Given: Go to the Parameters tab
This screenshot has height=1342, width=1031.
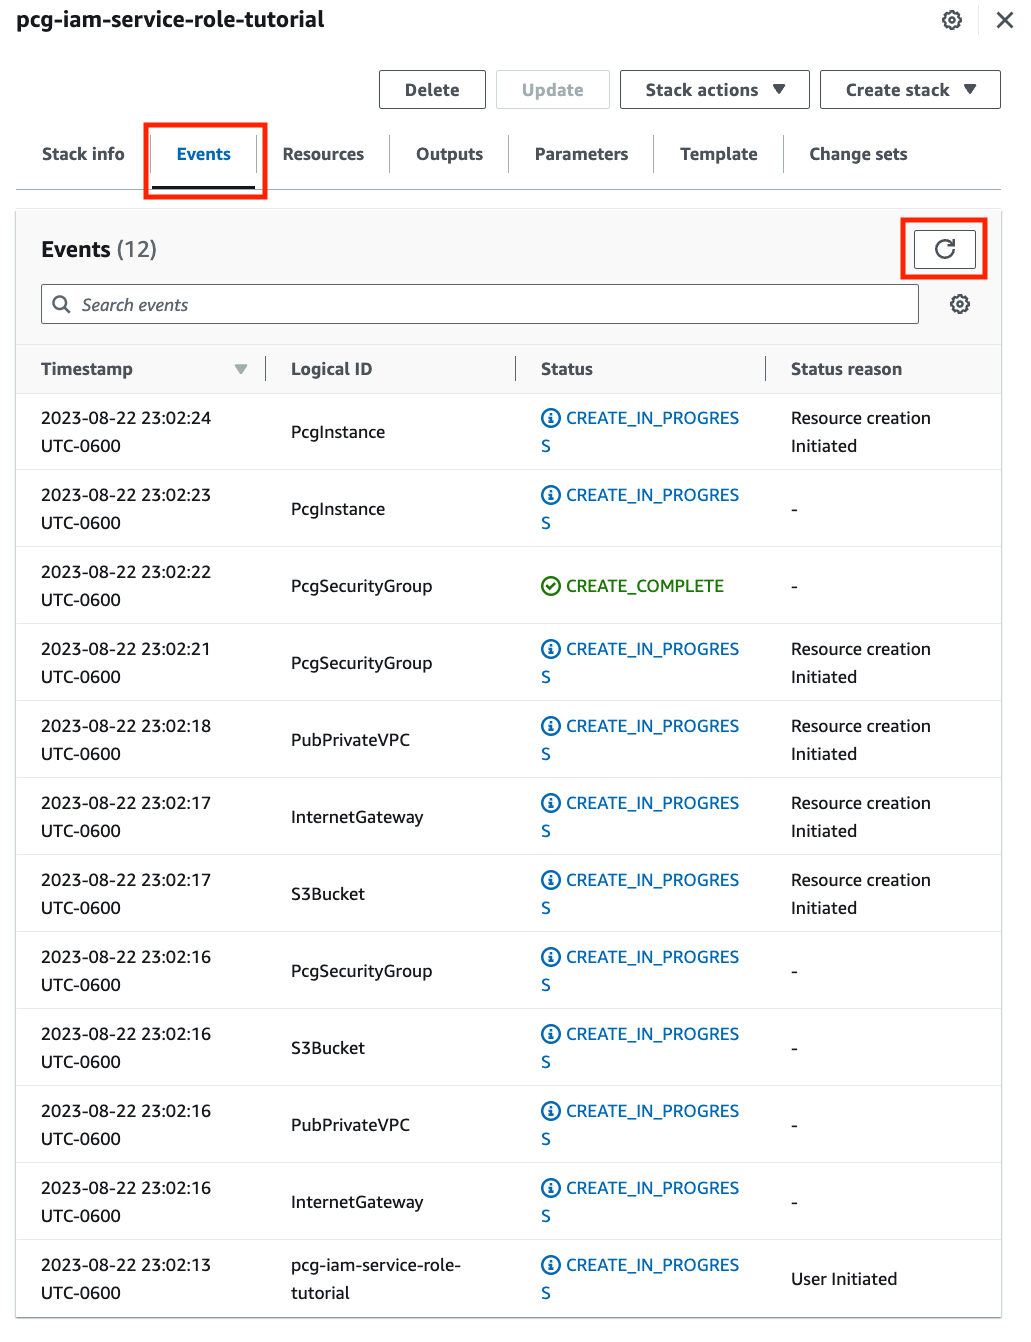Looking at the screenshot, I should [x=581, y=154].
